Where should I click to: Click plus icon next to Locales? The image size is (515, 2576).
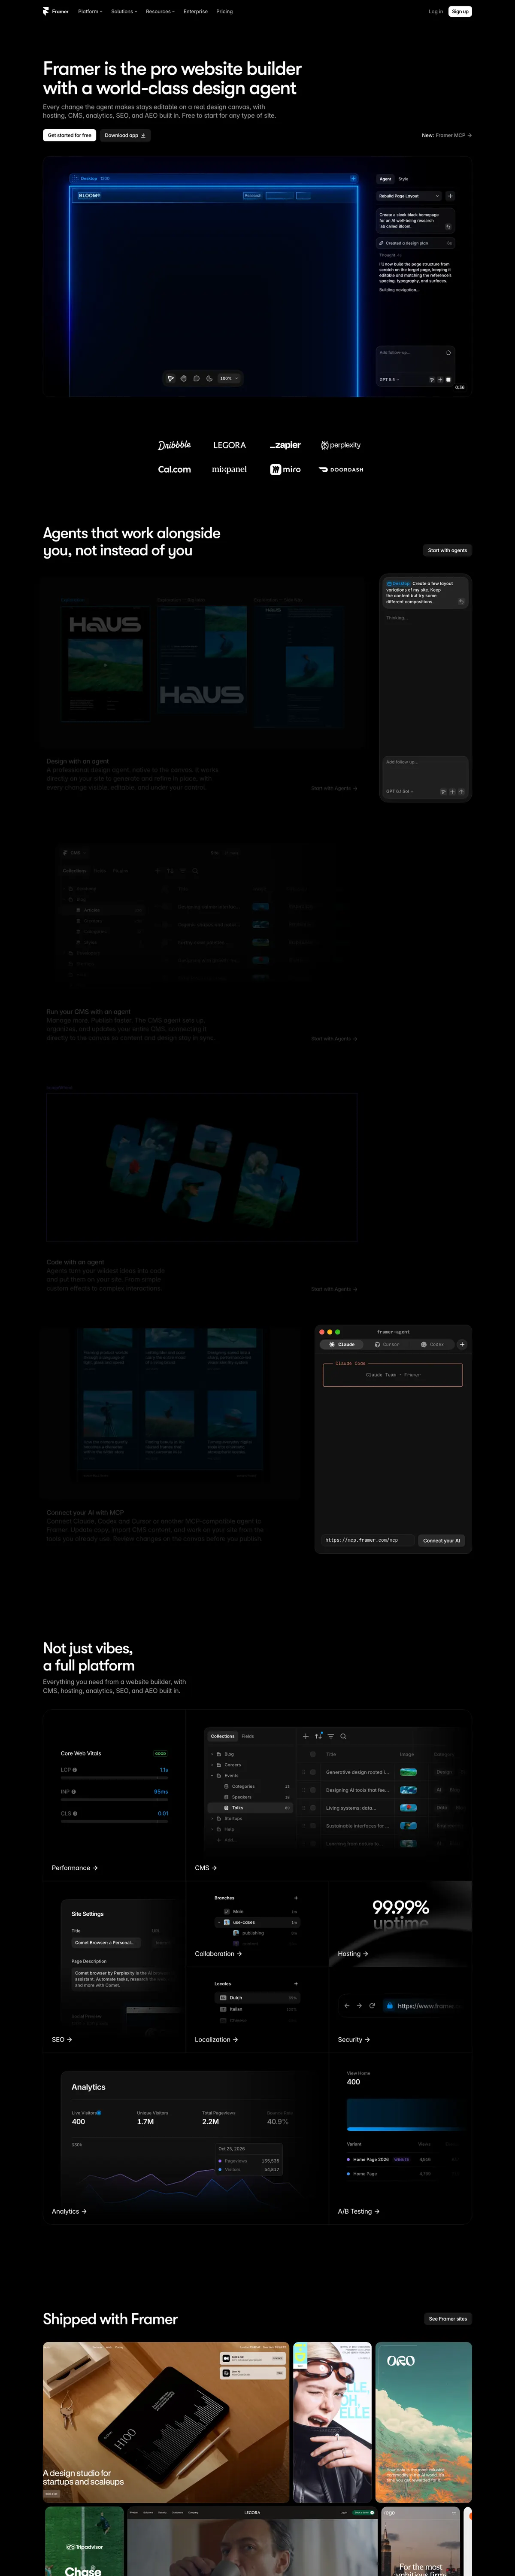pos(296,1984)
